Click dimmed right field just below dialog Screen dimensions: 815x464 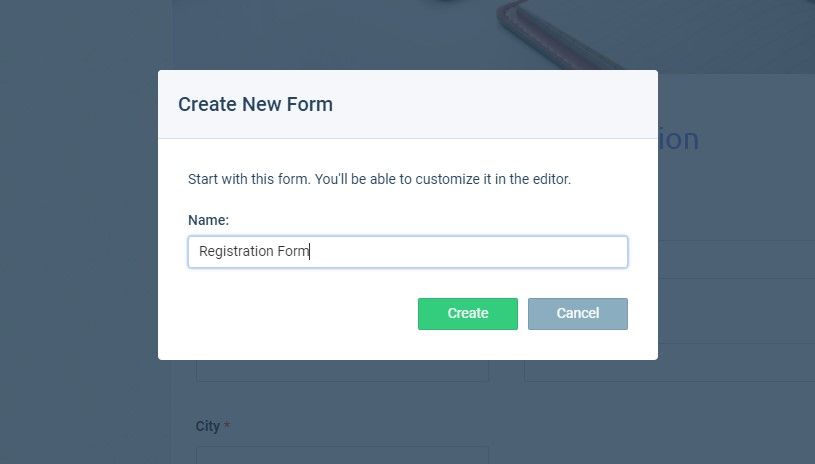pos(669,370)
